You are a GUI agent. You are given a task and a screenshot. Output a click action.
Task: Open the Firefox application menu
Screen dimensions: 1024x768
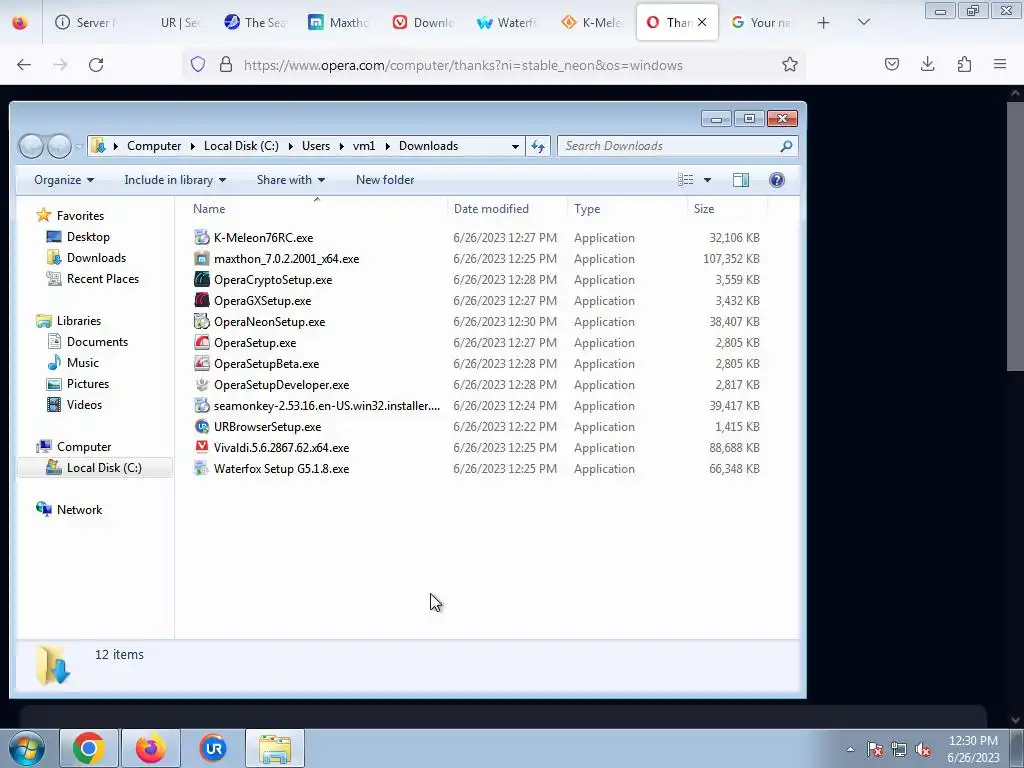[x=1000, y=64]
